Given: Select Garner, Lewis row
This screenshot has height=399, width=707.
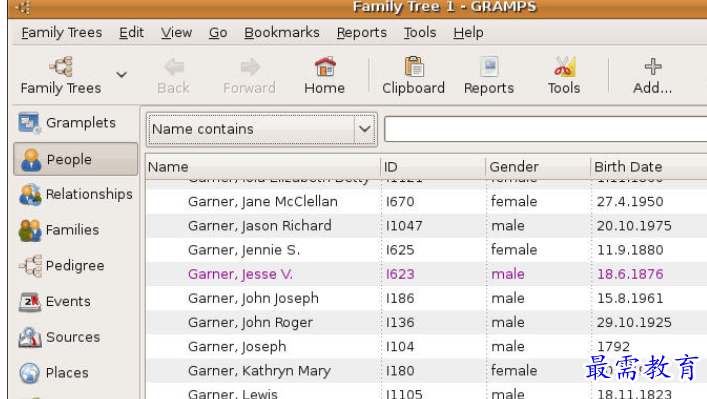Looking at the screenshot, I should tap(426, 391).
